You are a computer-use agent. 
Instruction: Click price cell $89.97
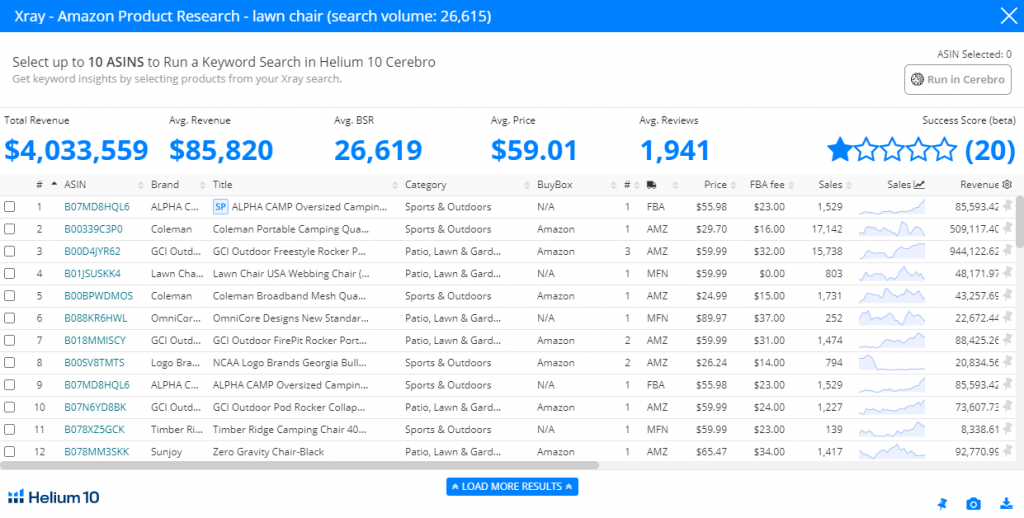click(711, 318)
